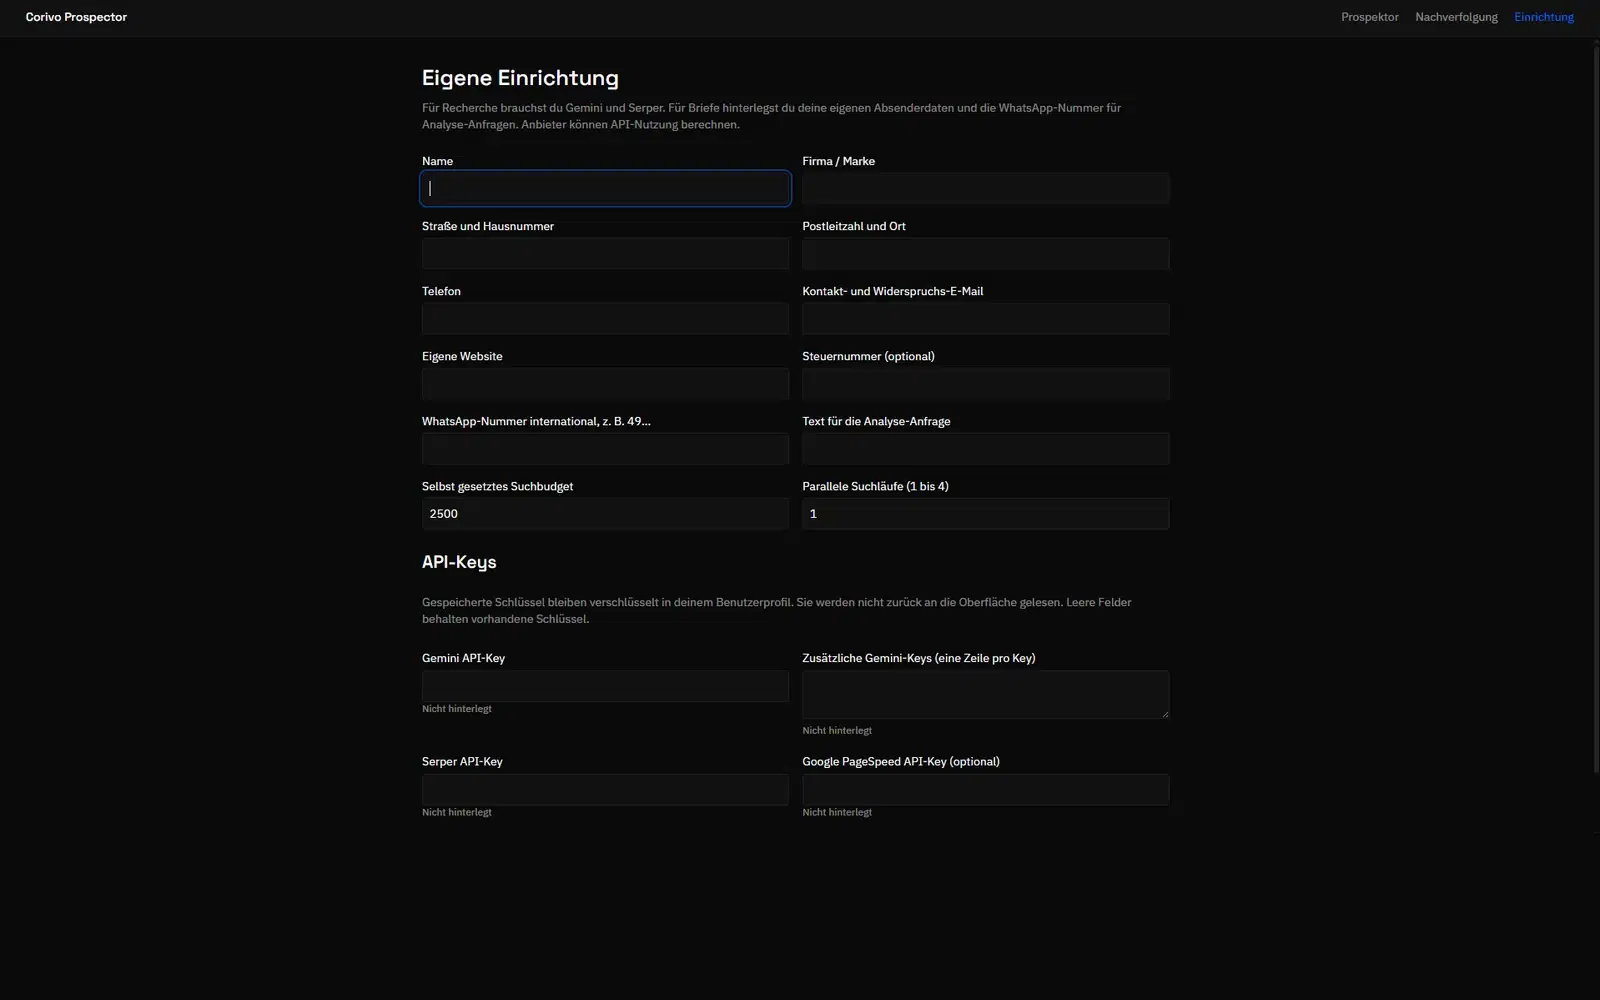This screenshot has width=1600, height=1000.
Task: Click the Text für die Analyse-Anfrage field
Action: tap(985, 449)
